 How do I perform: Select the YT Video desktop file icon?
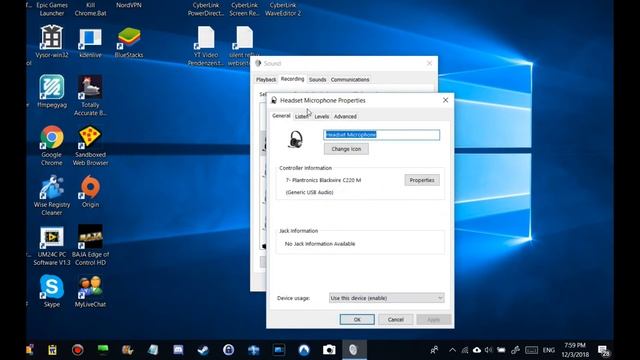click(206, 45)
